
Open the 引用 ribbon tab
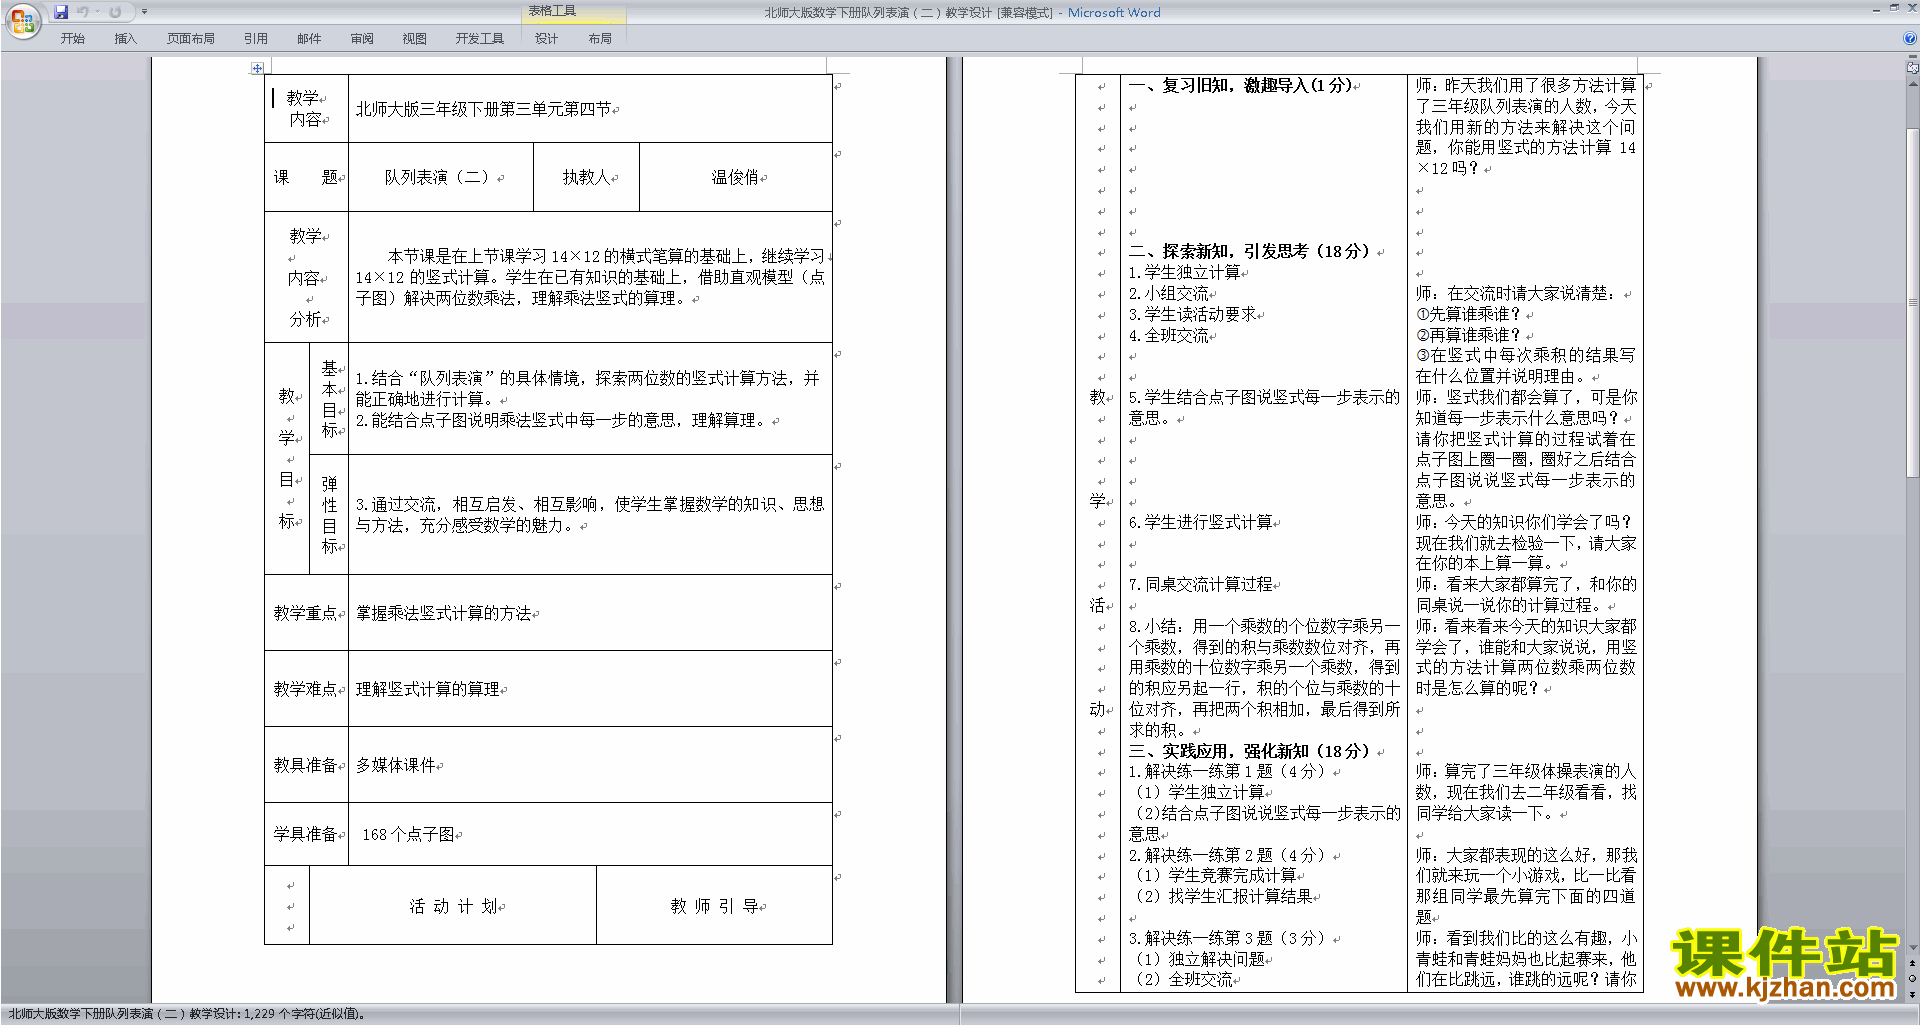(256, 39)
